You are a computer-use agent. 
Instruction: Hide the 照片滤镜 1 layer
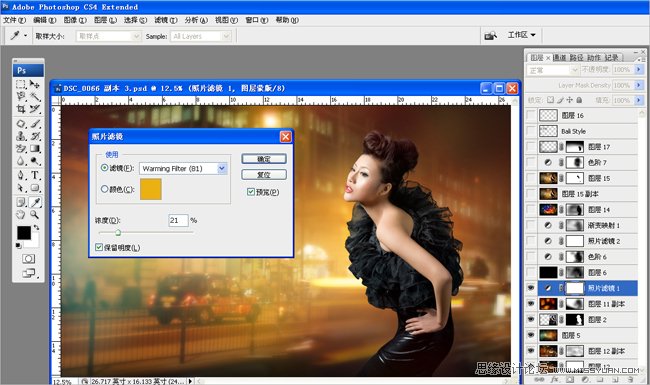(531, 288)
